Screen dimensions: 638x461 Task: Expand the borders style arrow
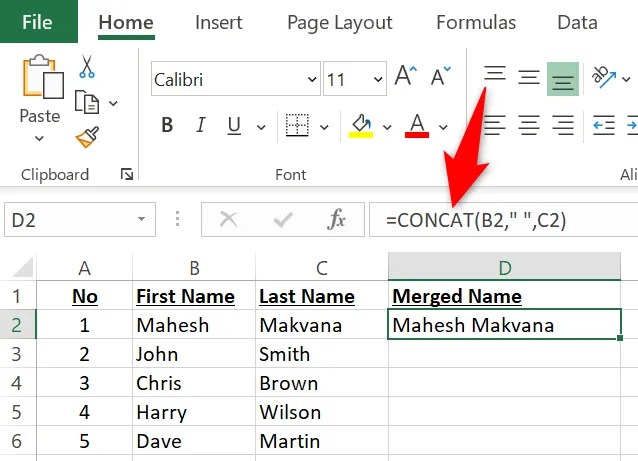pyautogui.click(x=324, y=127)
